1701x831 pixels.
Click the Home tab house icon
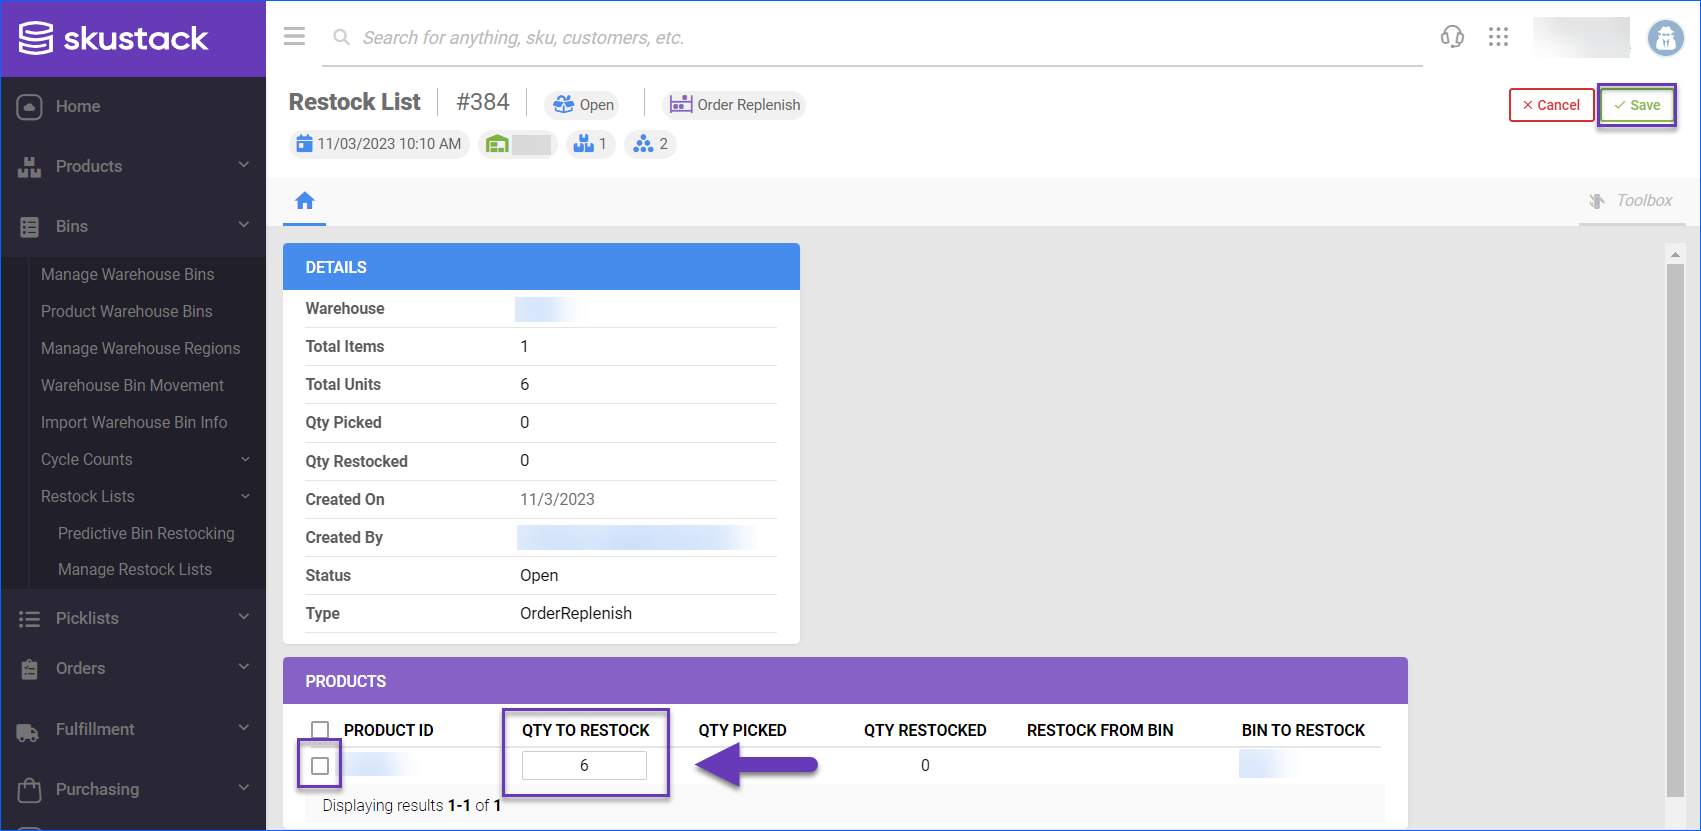(x=305, y=201)
